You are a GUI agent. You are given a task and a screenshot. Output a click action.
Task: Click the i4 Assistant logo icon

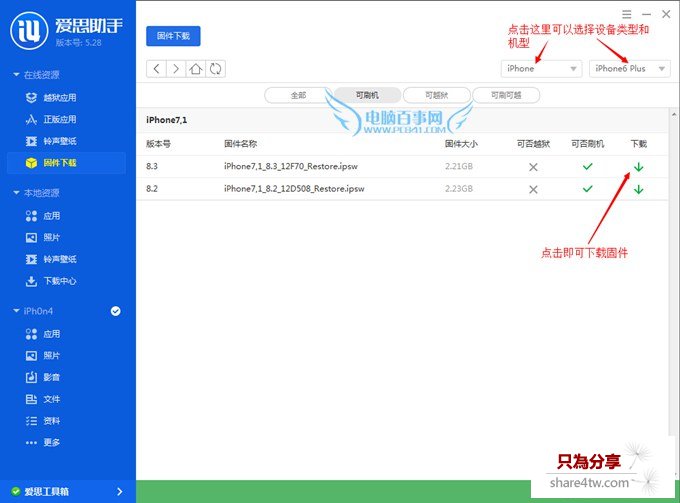[29, 30]
